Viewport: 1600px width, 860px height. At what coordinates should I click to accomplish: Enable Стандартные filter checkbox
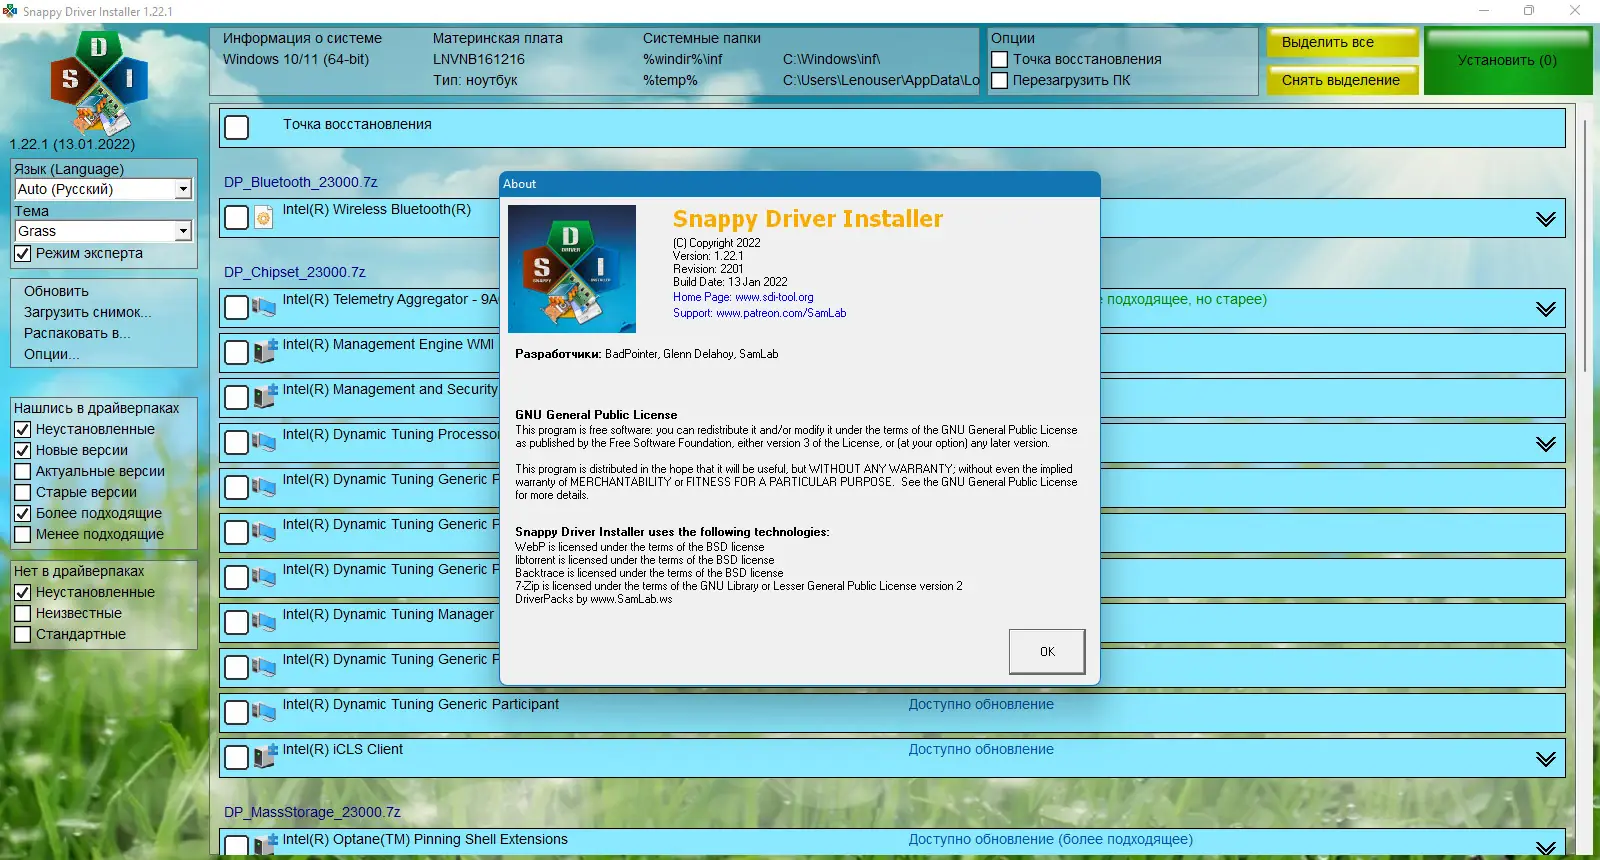(22, 634)
